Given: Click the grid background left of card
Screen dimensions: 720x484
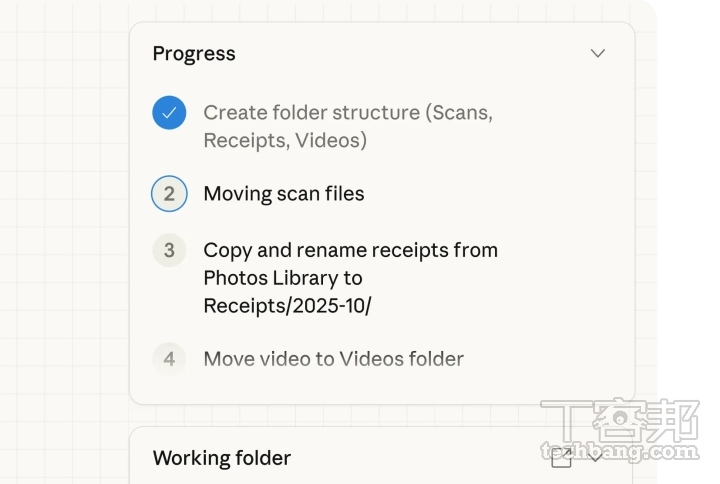Looking at the screenshot, I should [x=64, y=230].
